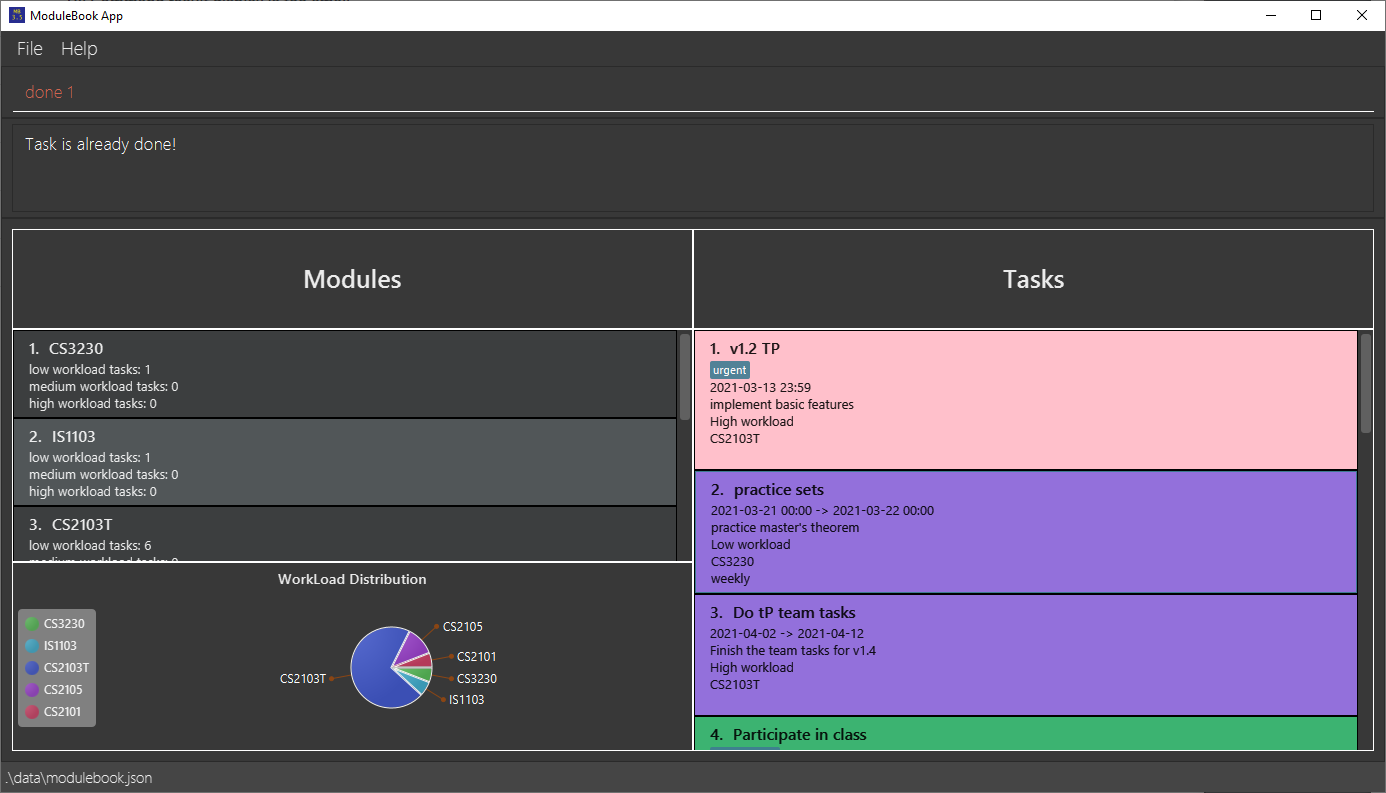Click the 'WorkLoad Distribution' chart title
1386x793 pixels.
click(x=352, y=579)
